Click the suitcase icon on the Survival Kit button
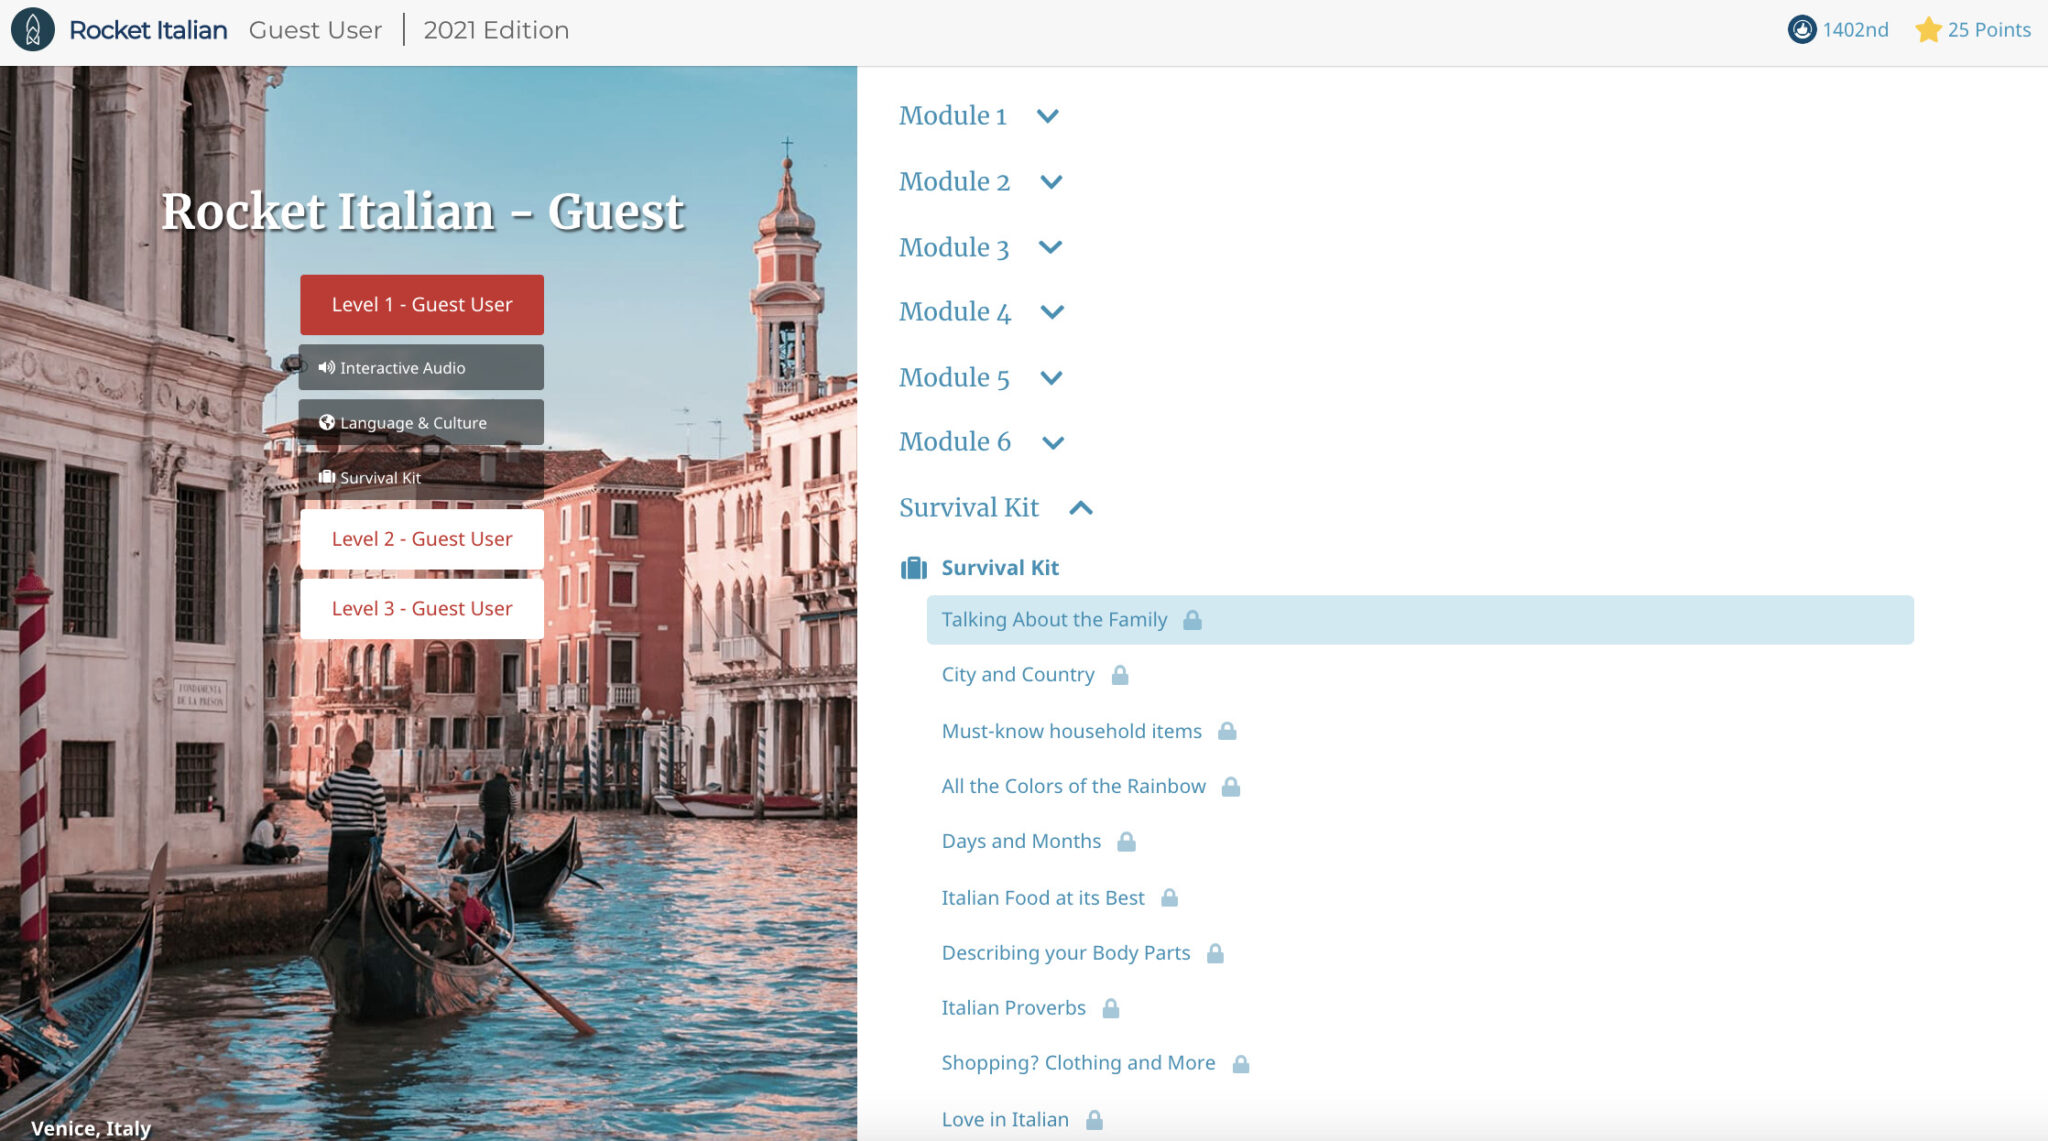The image size is (2048, 1141). pyautogui.click(x=327, y=477)
